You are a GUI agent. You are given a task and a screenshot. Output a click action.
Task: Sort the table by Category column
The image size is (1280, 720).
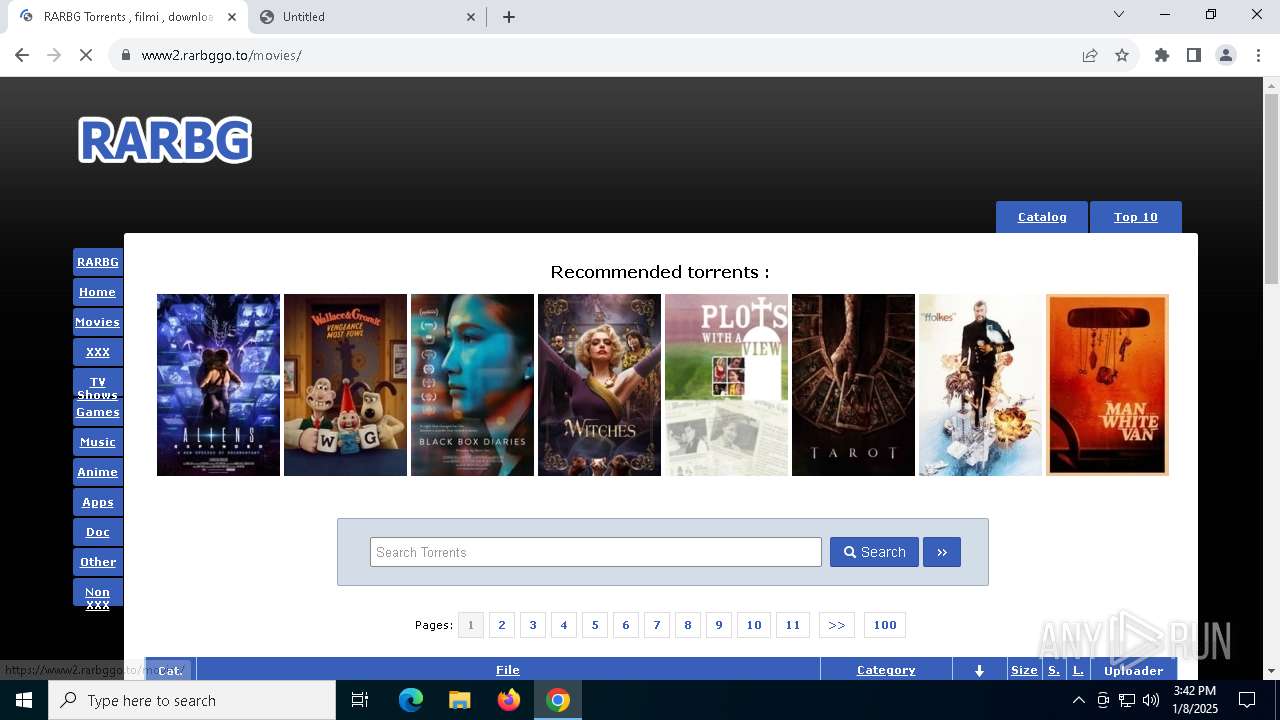pyautogui.click(x=886, y=670)
